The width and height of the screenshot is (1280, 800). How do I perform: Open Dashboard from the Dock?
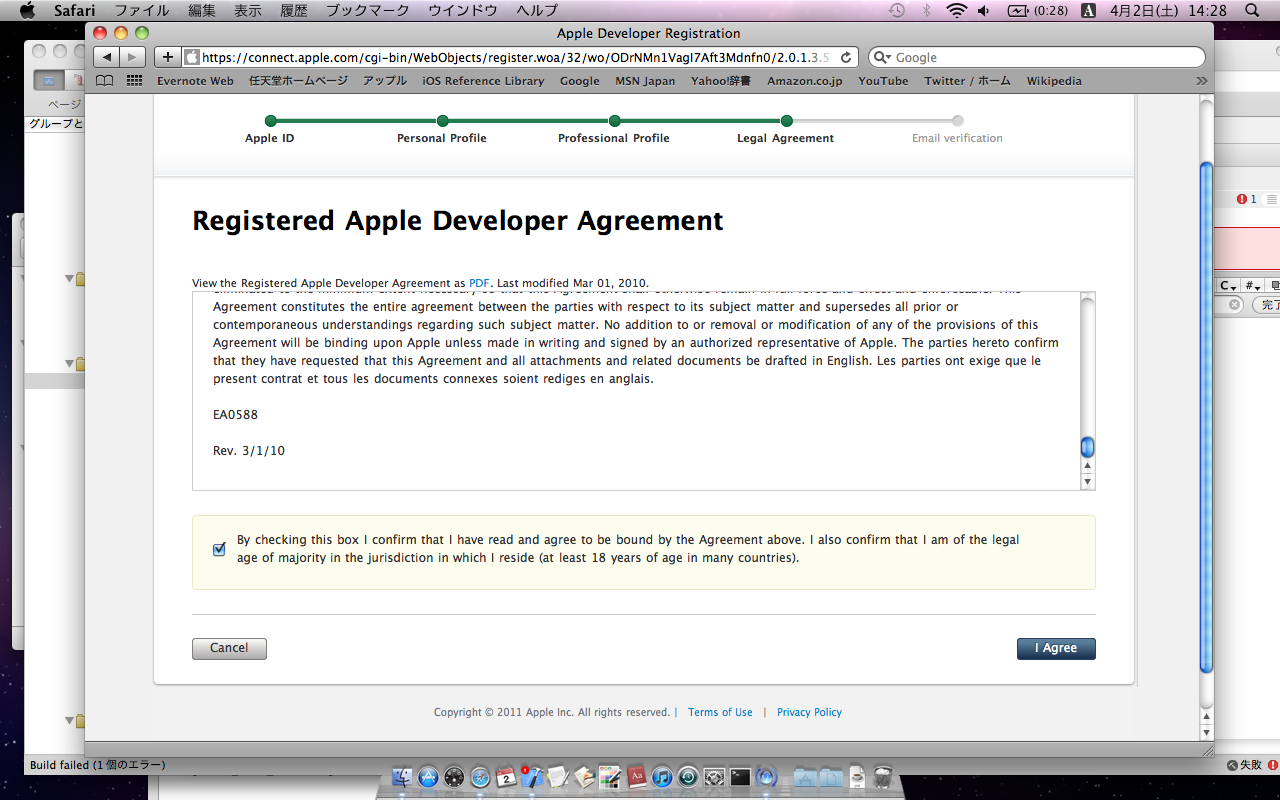pos(454,777)
